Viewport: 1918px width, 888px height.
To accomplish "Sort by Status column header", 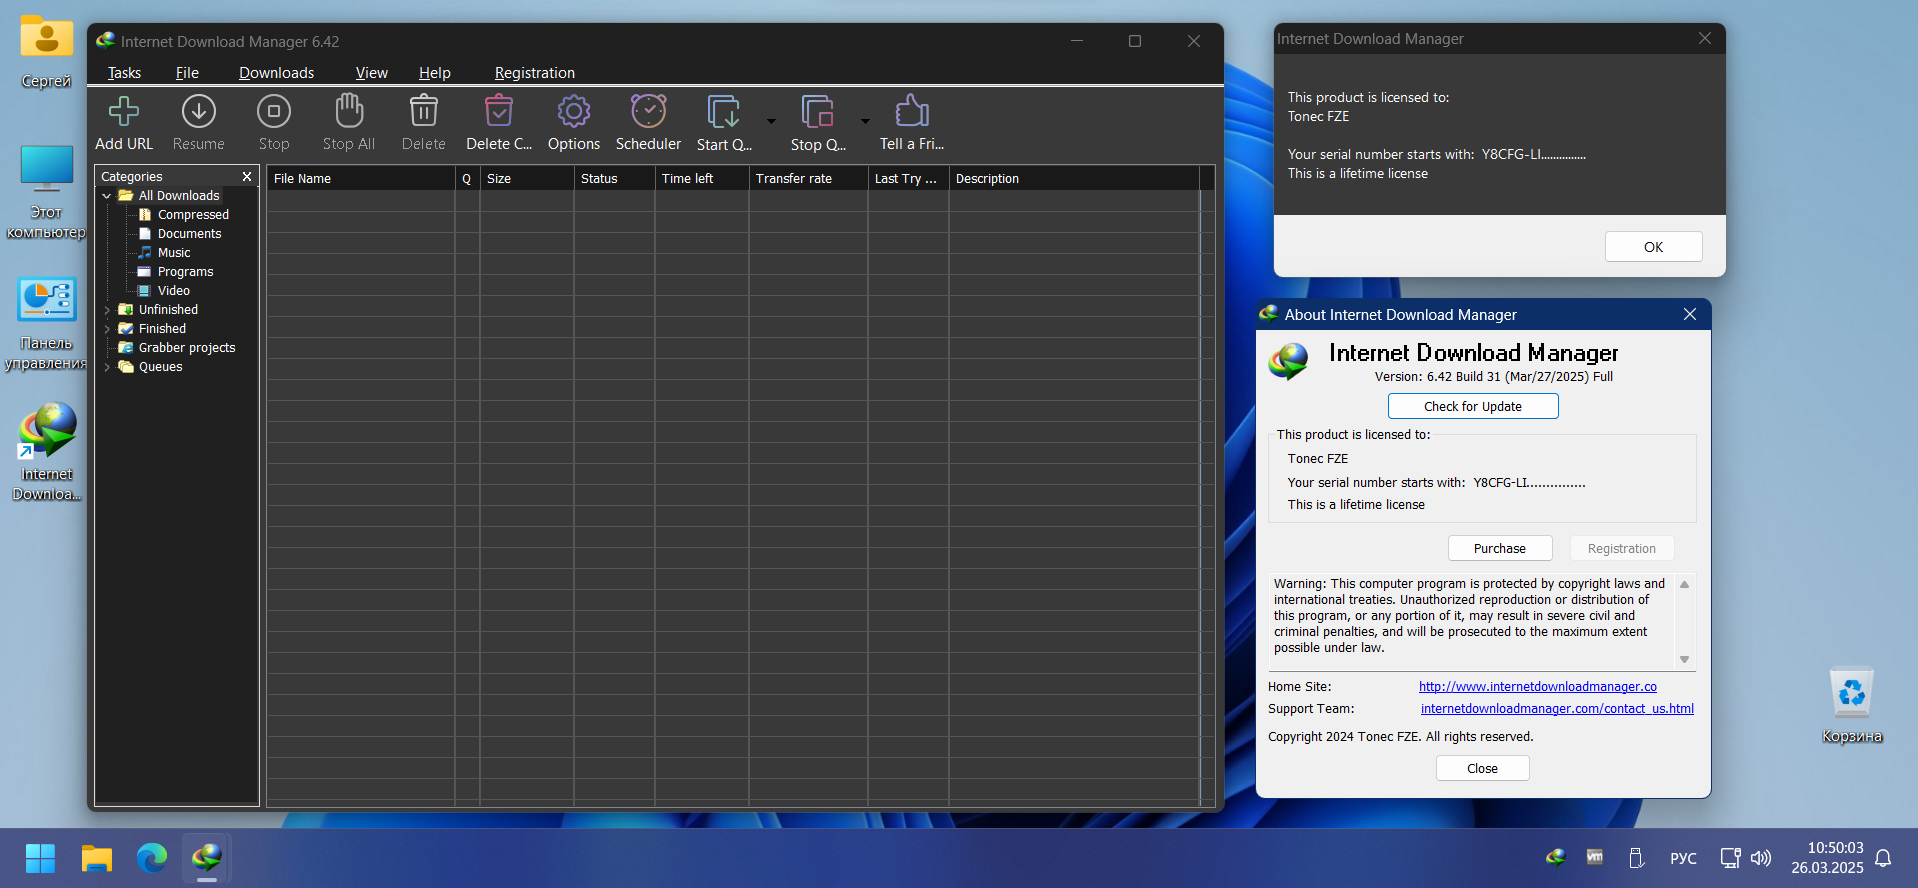I will coord(614,179).
